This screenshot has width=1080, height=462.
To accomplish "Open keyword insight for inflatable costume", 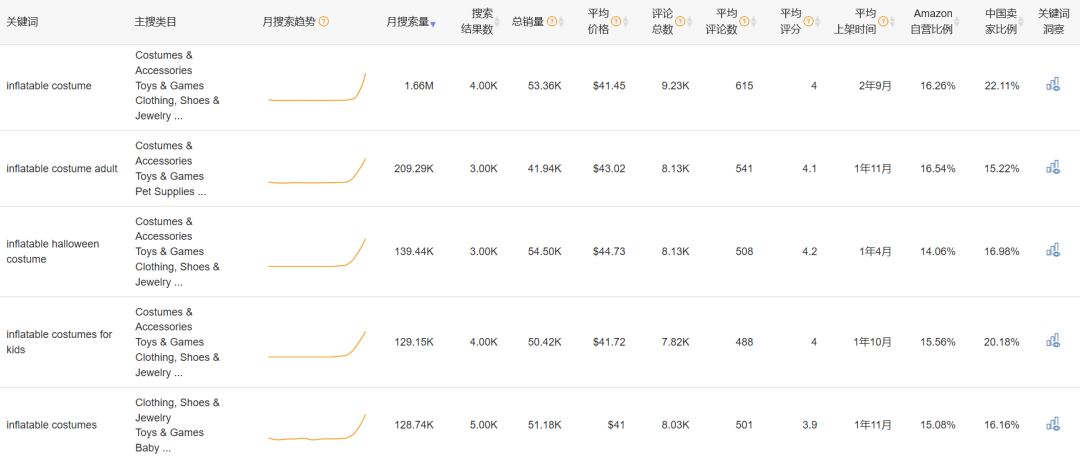I will (1052, 85).
